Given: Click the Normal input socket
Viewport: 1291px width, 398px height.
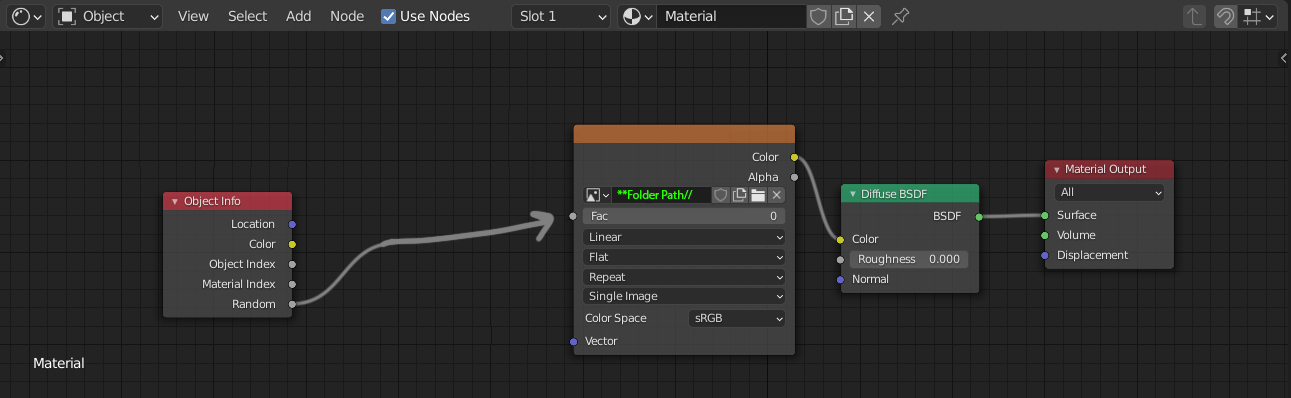Looking at the screenshot, I should click(x=841, y=279).
